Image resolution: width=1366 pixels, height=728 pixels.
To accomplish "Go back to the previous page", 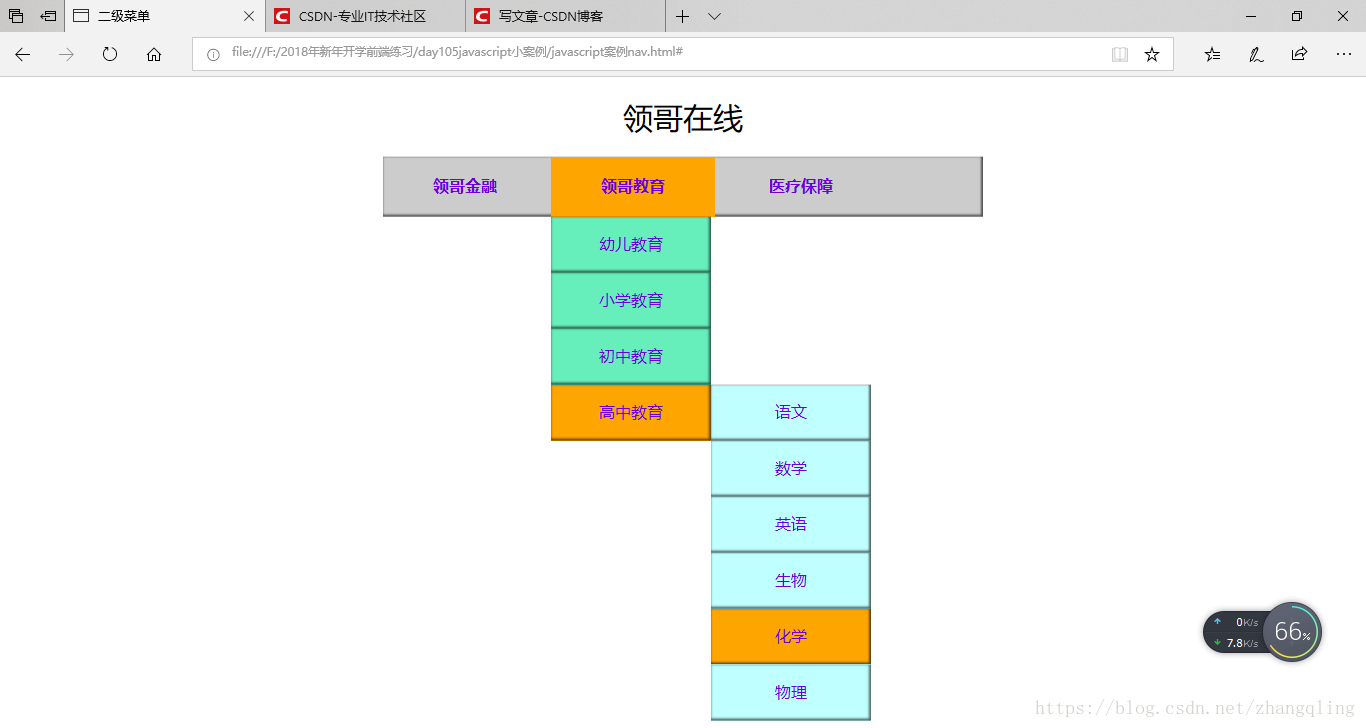I will [22, 54].
